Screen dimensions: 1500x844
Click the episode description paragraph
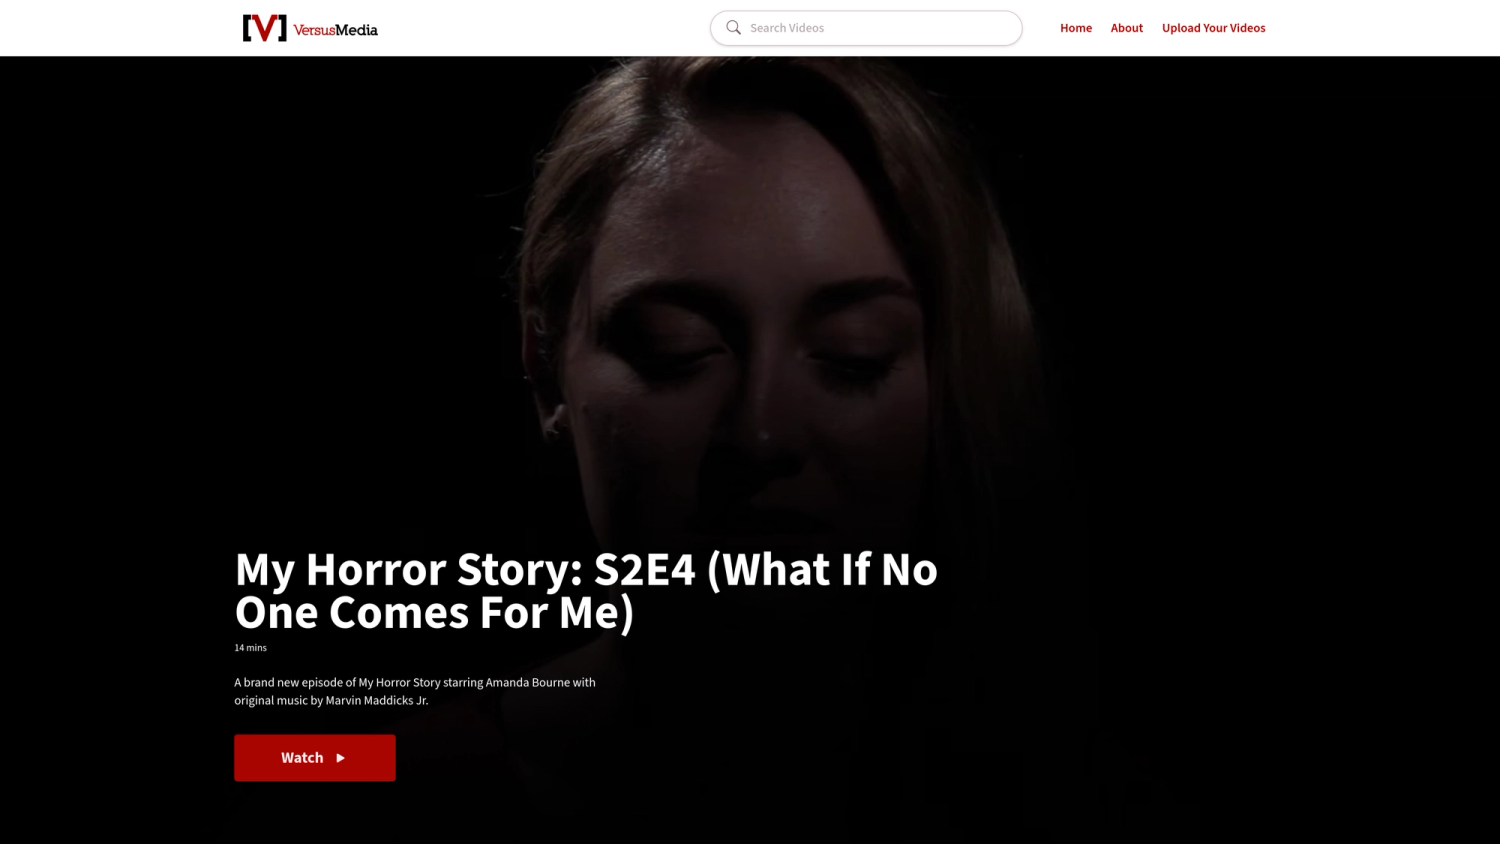[415, 691]
